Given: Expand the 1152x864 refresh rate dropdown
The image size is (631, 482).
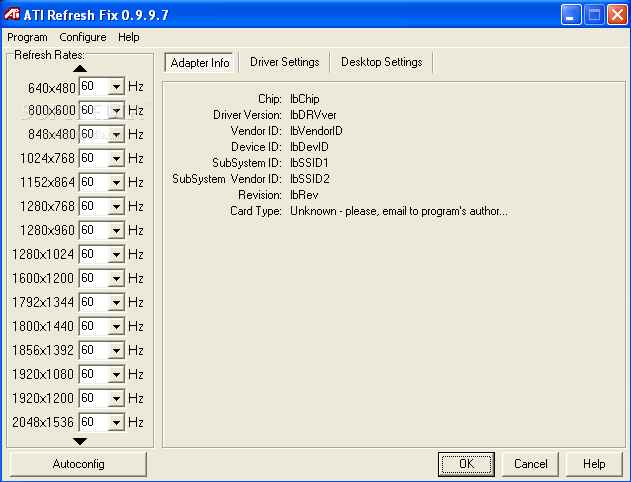Looking at the screenshot, I should [x=116, y=182].
